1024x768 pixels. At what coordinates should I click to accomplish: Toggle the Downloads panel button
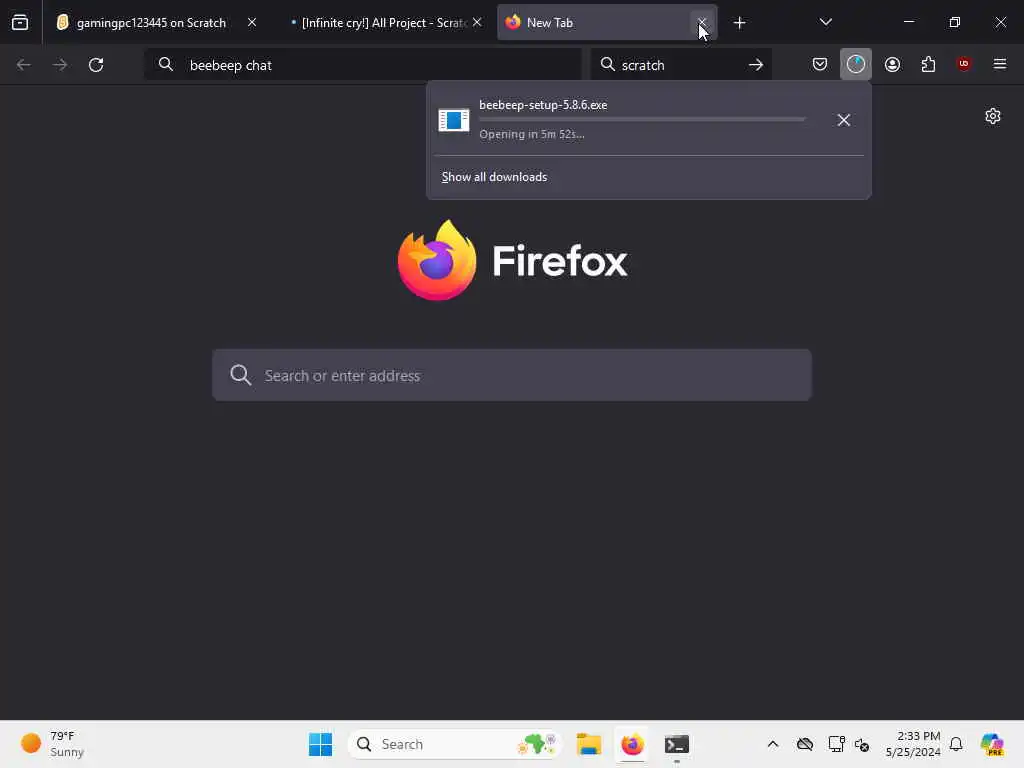[856, 64]
